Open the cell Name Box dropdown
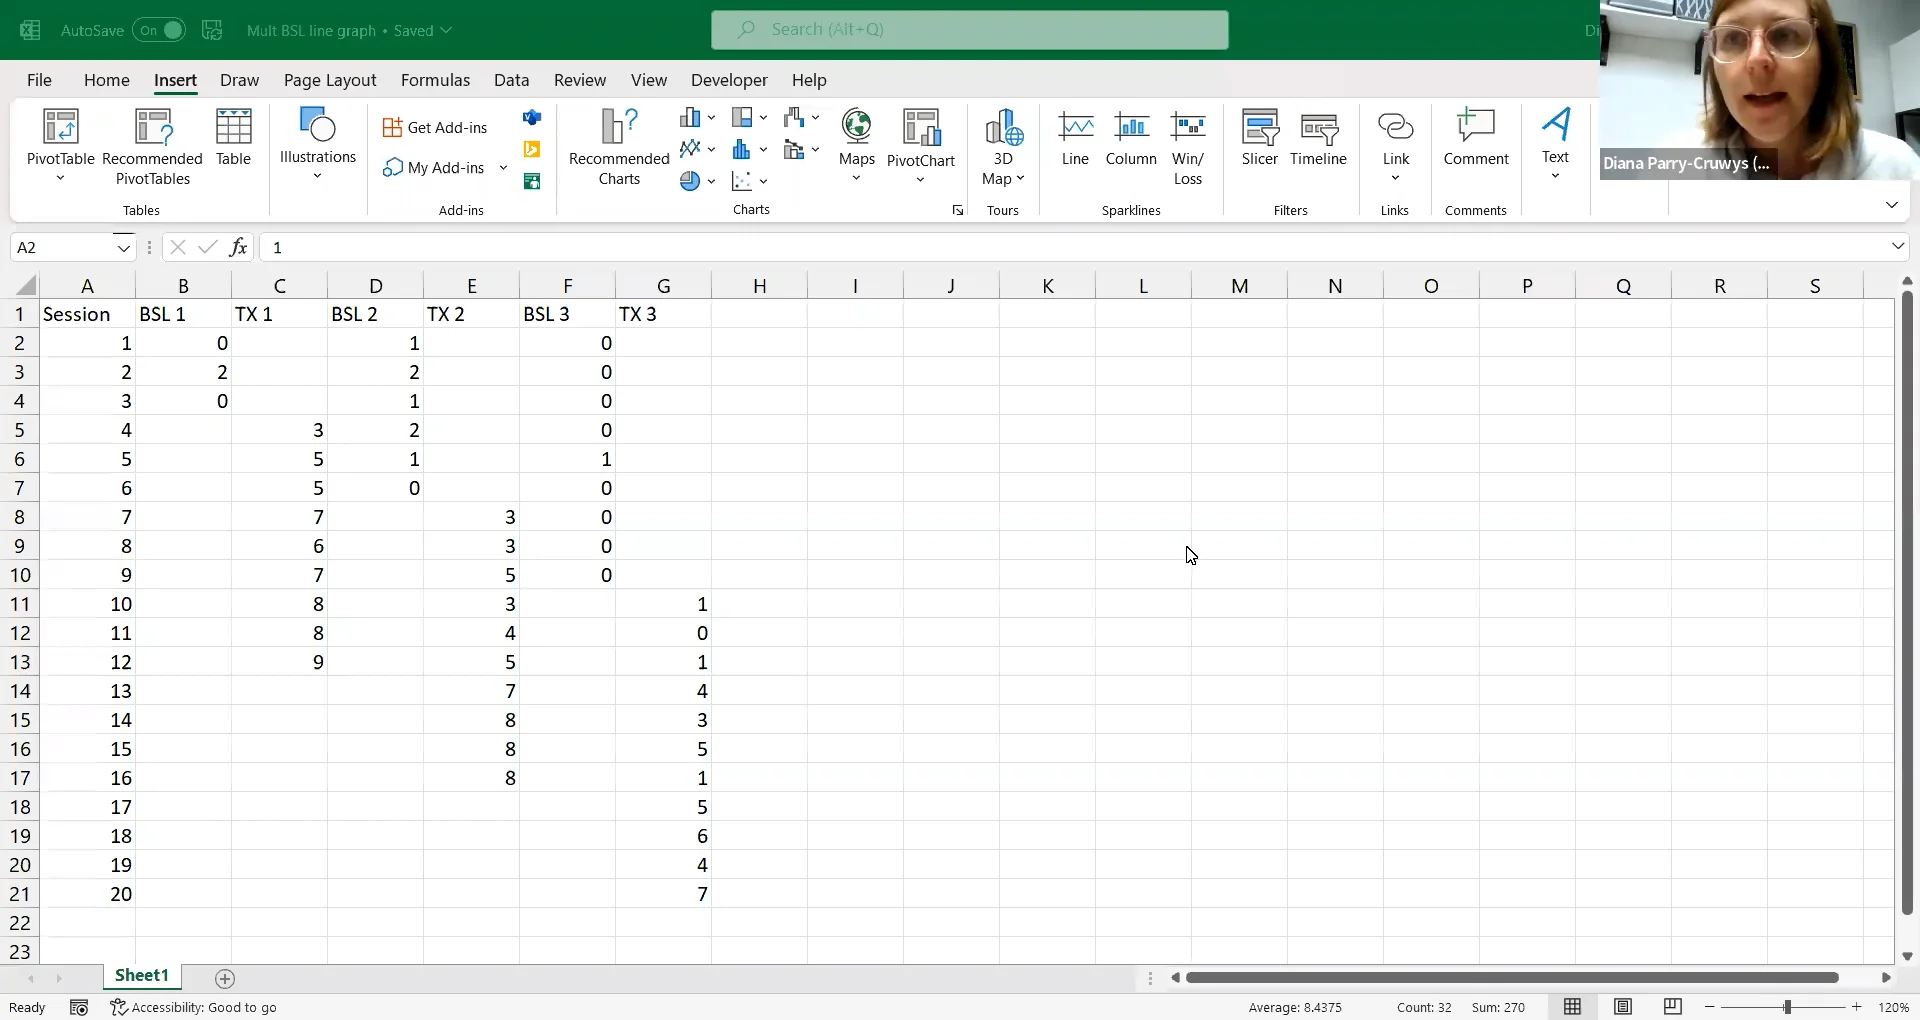Screen dimensions: 1920x1020 click(x=124, y=247)
